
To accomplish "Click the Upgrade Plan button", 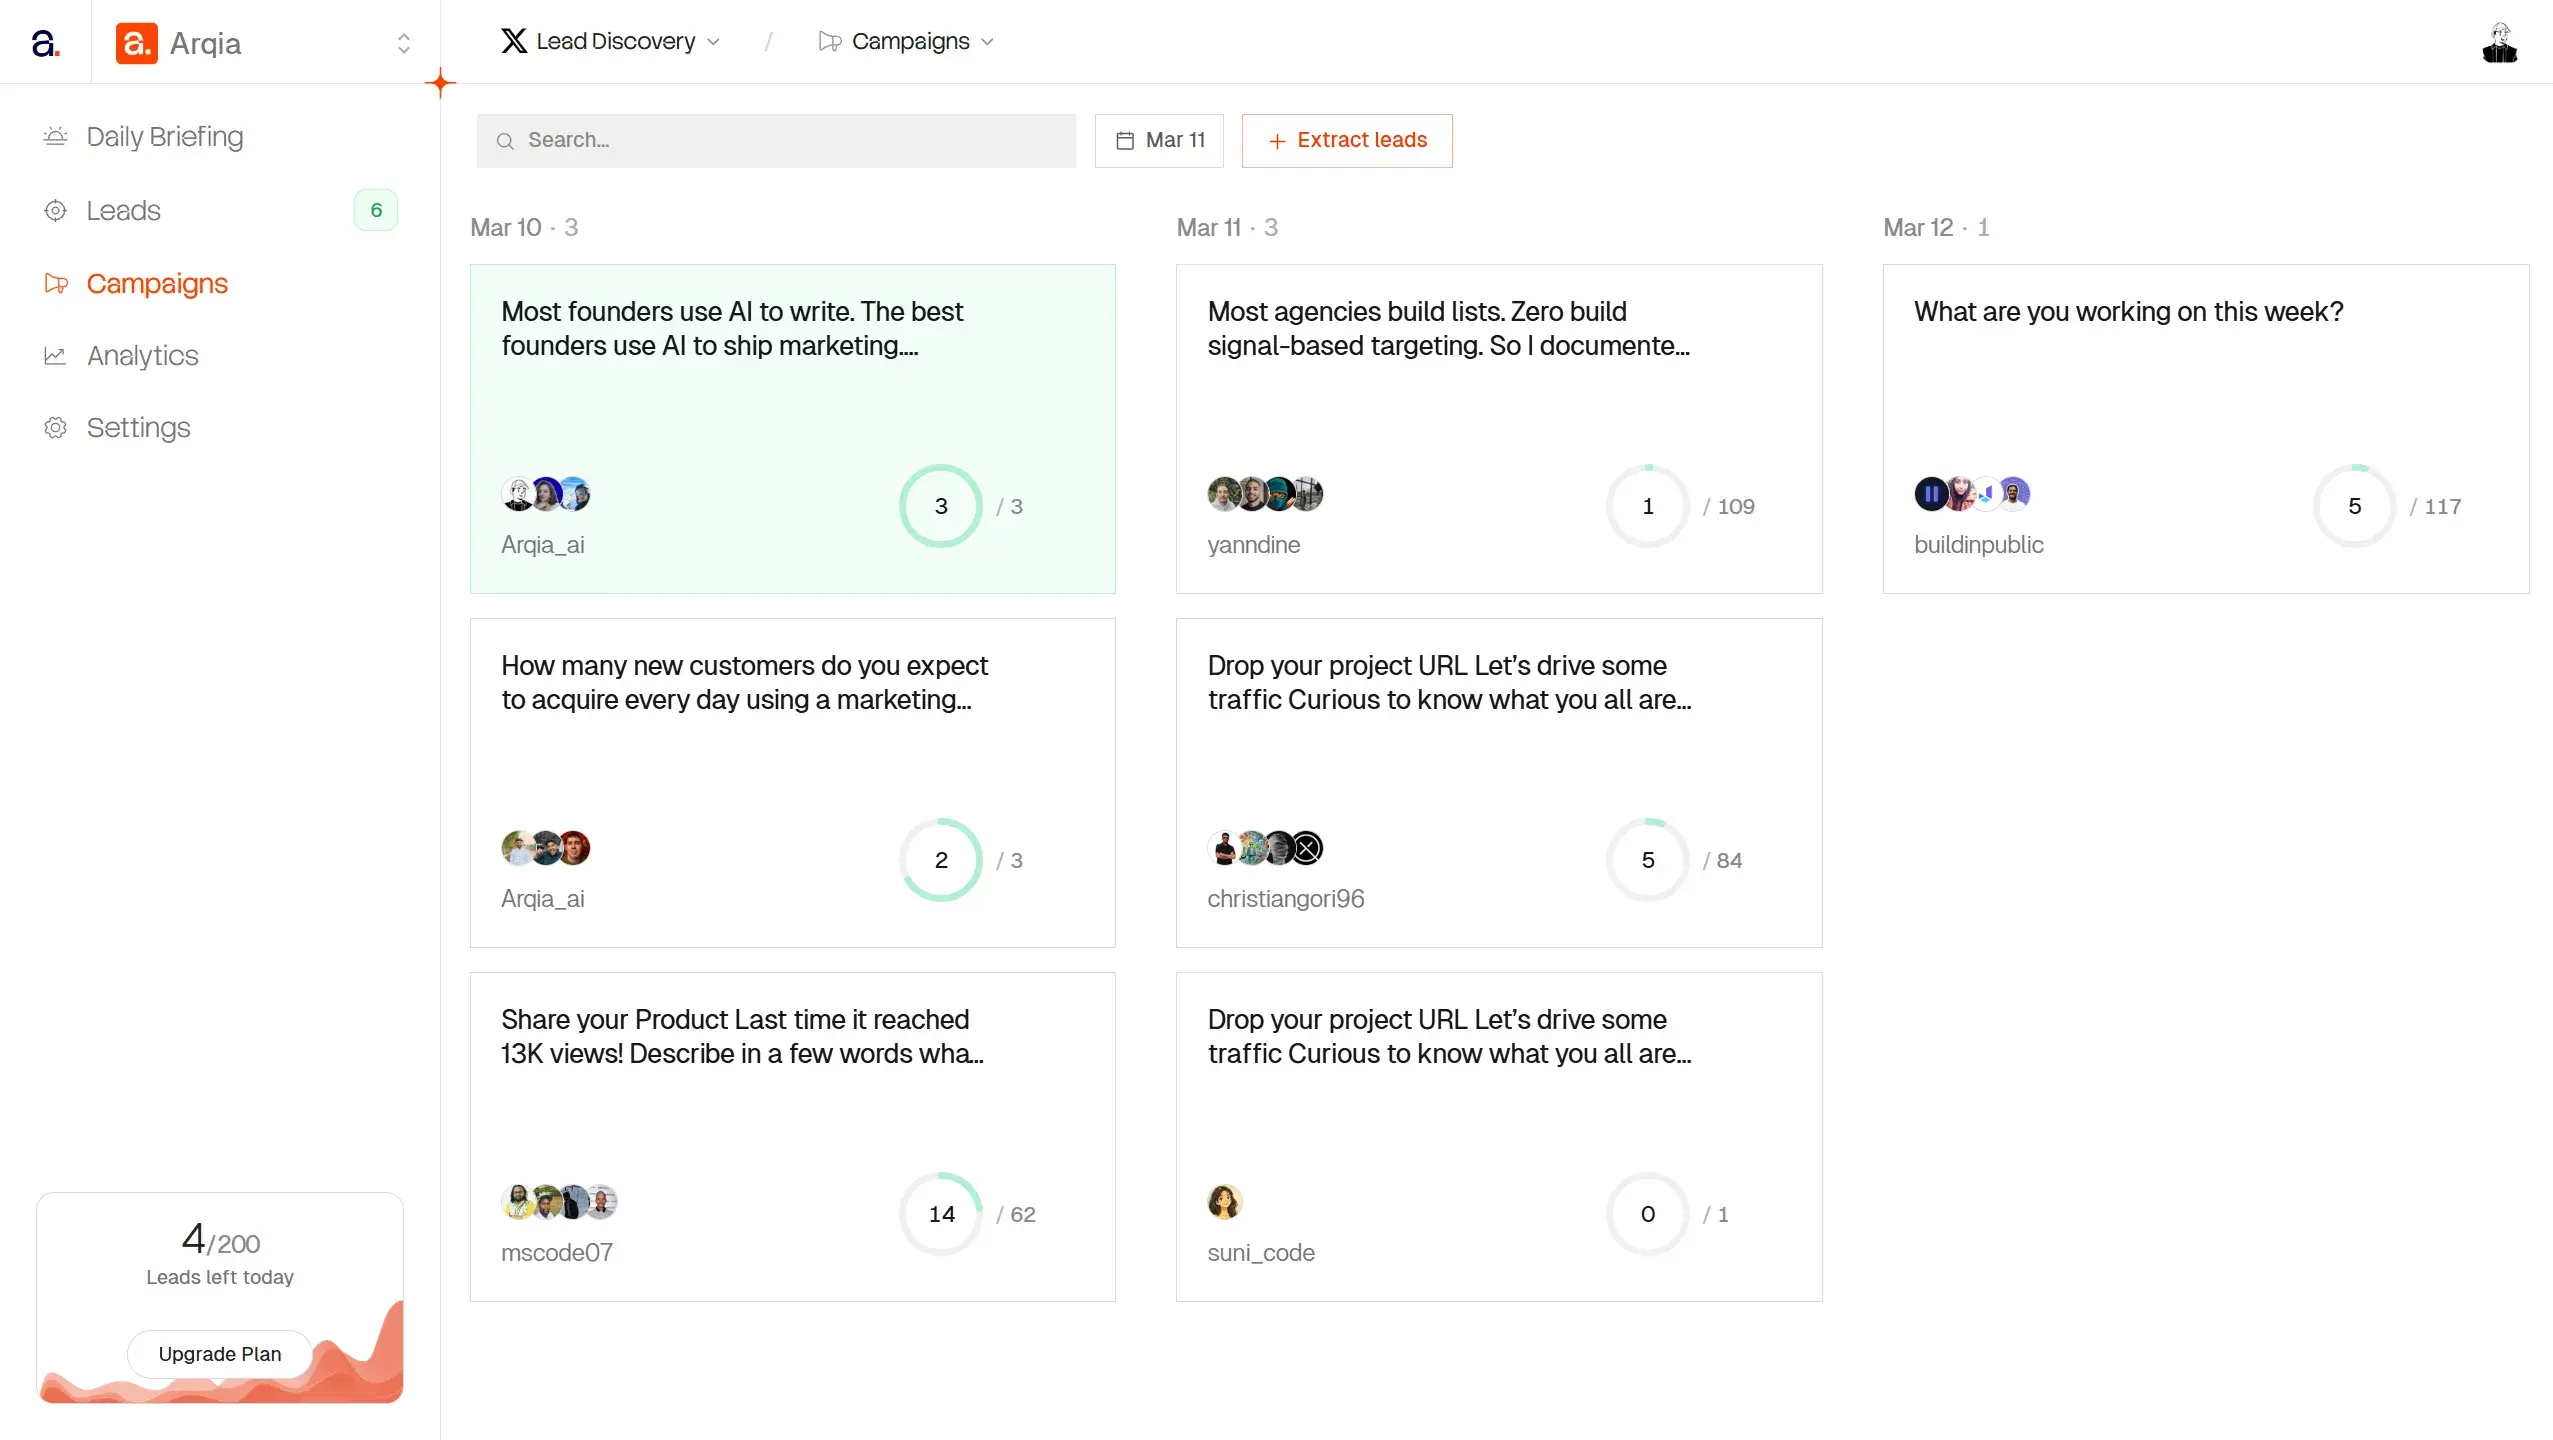I will tap(220, 1354).
